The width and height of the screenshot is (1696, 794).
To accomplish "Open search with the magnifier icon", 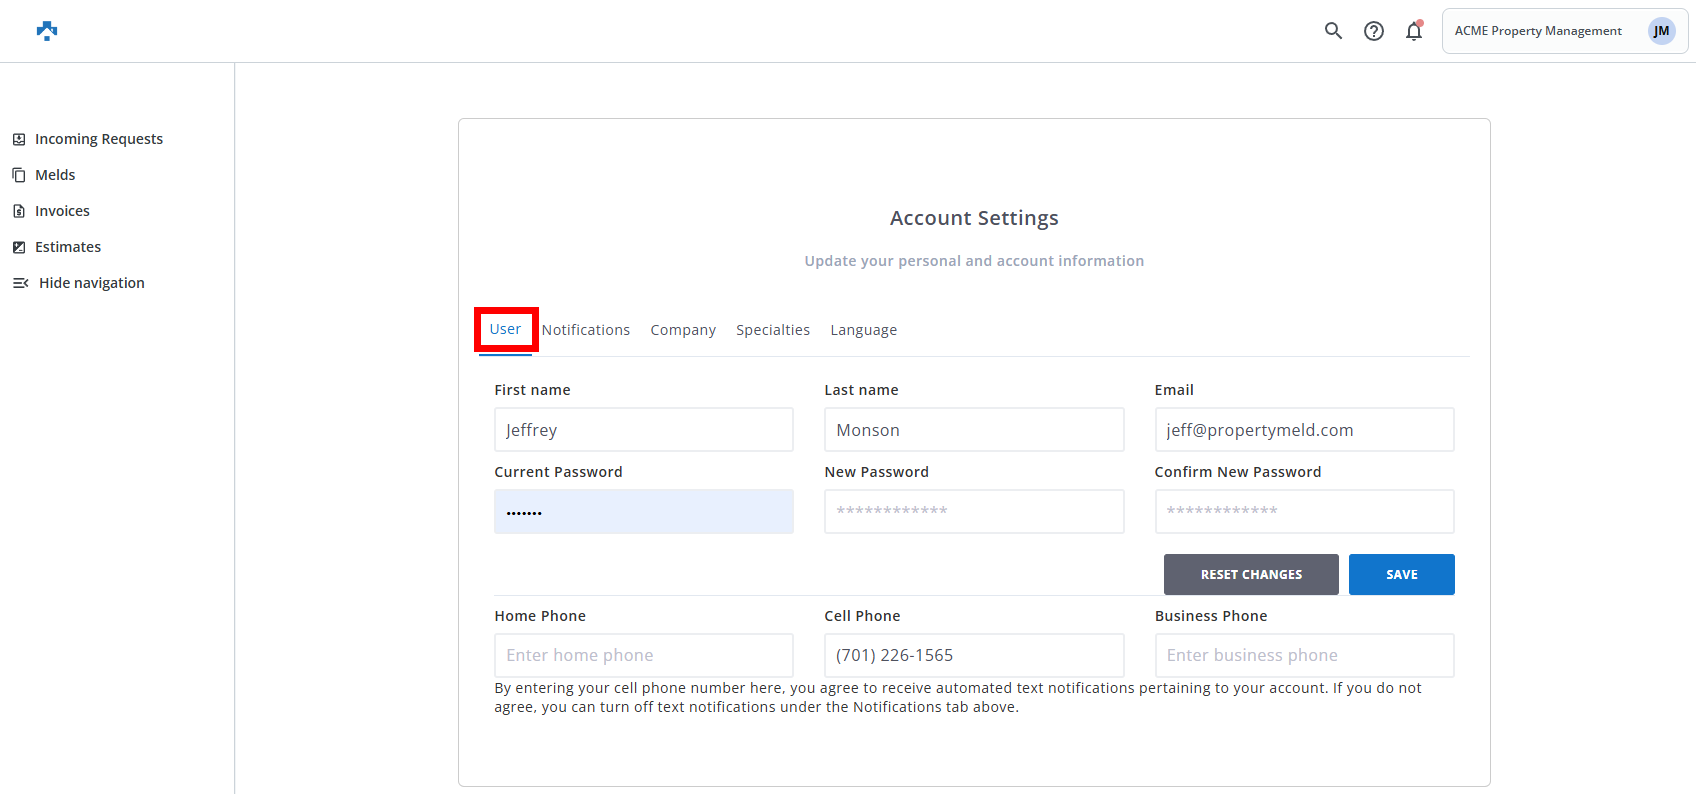I will point(1333,31).
